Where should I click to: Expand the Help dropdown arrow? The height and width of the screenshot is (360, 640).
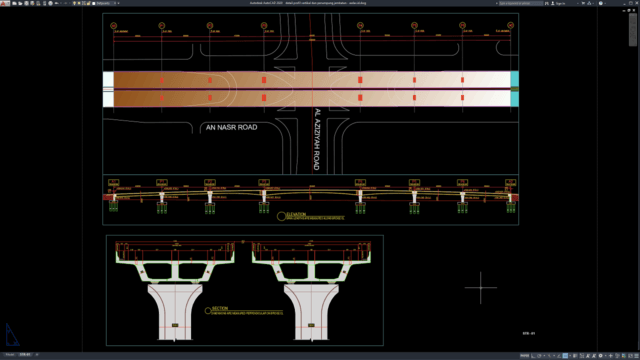tap(605, 3)
